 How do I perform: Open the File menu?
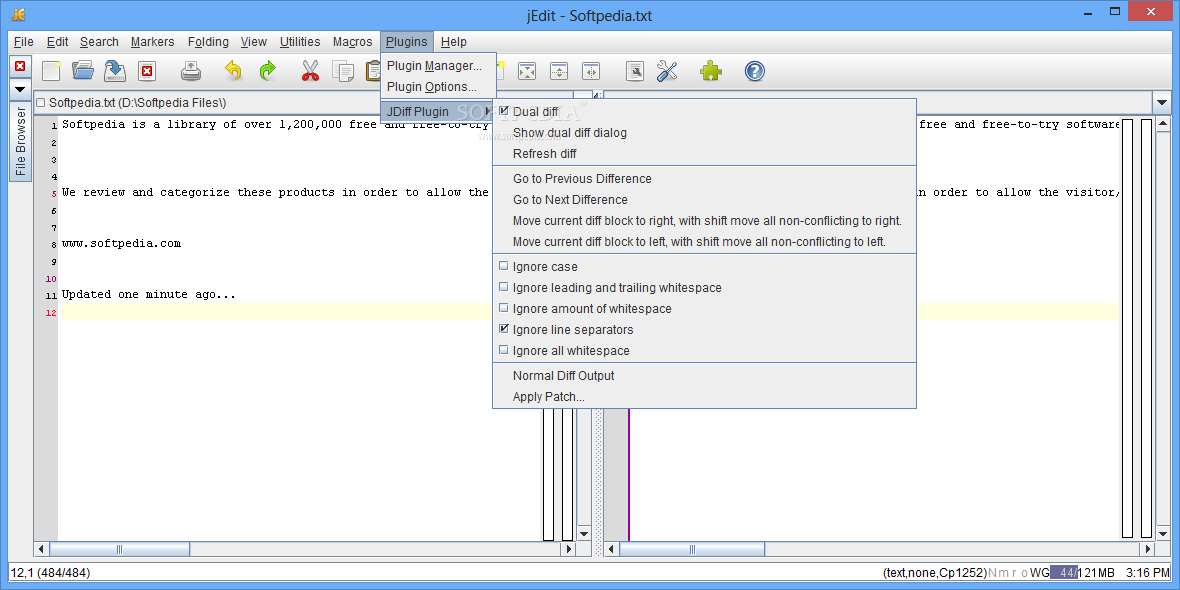click(x=23, y=42)
